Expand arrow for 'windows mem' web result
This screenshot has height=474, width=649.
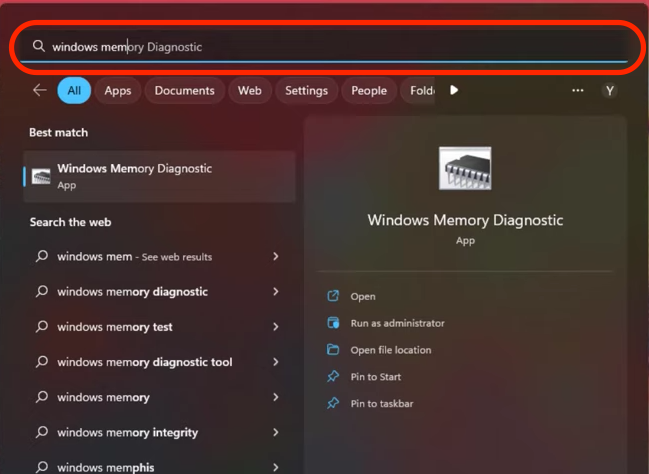(276, 257)
